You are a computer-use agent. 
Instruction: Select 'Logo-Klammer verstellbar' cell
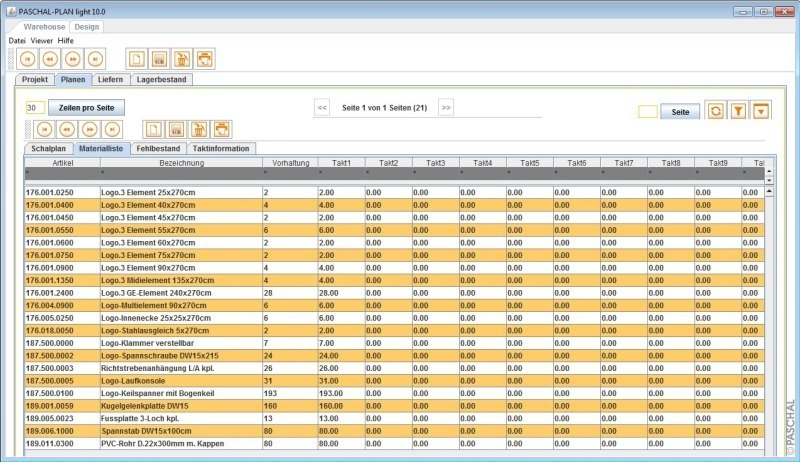[x=182, y=343]
